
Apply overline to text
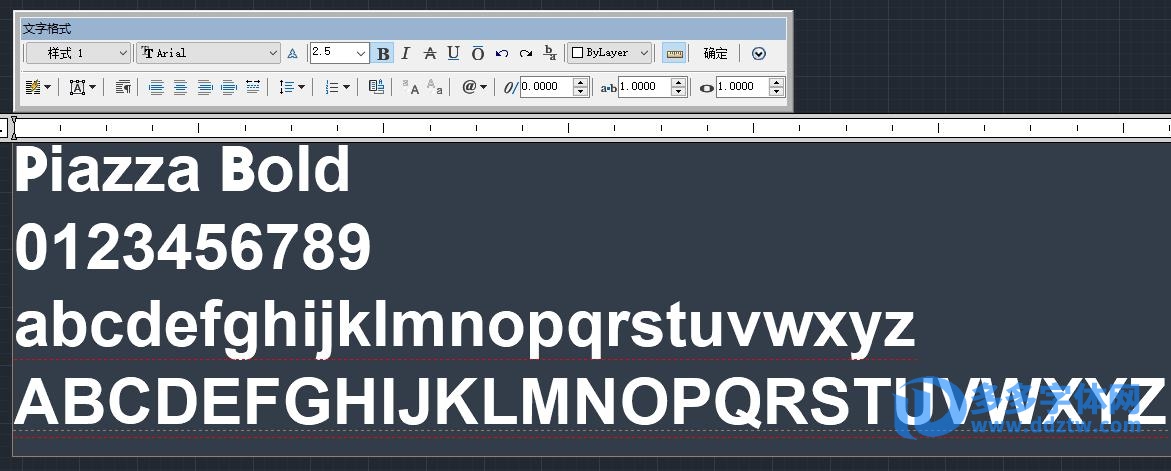(478, 54)
